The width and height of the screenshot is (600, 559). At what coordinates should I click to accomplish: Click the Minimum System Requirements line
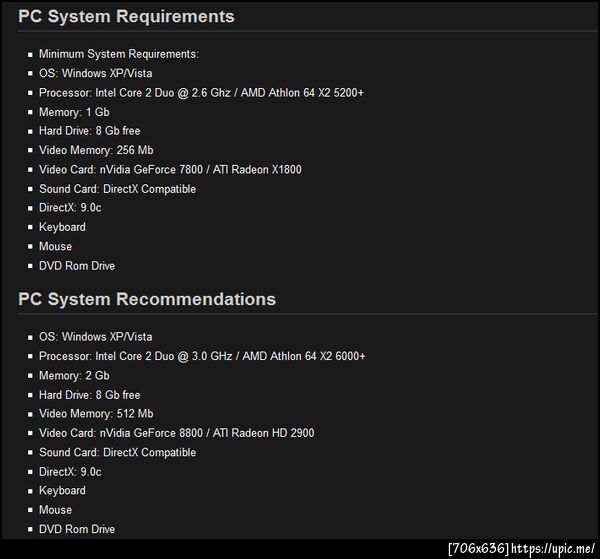point(119,54)
